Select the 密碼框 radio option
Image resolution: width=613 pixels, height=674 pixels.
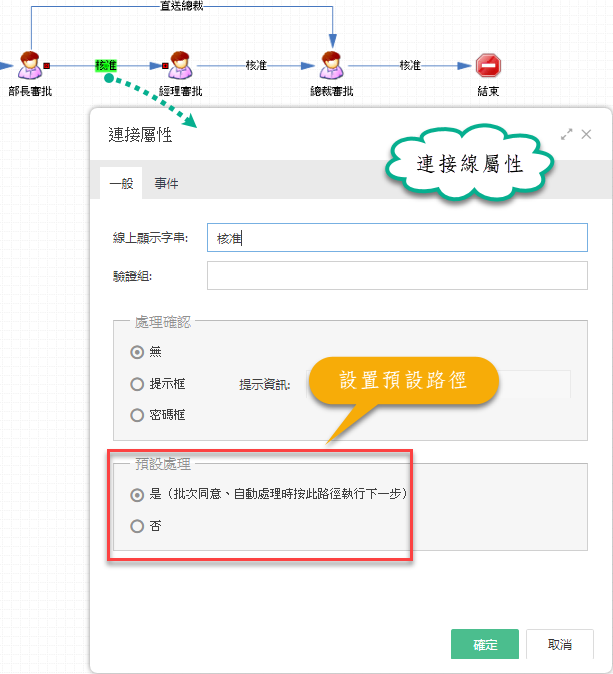137,415
